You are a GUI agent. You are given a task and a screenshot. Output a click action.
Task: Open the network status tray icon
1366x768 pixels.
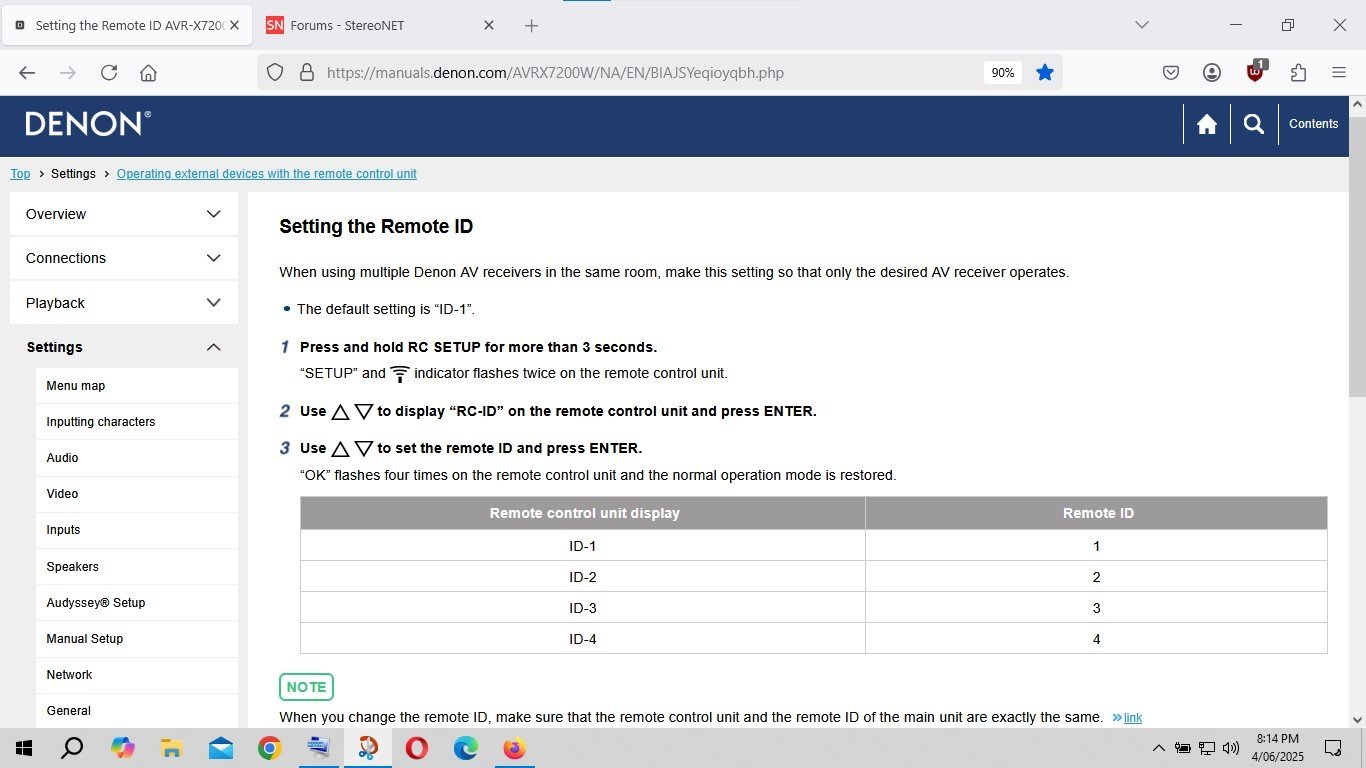(1207, 748)
